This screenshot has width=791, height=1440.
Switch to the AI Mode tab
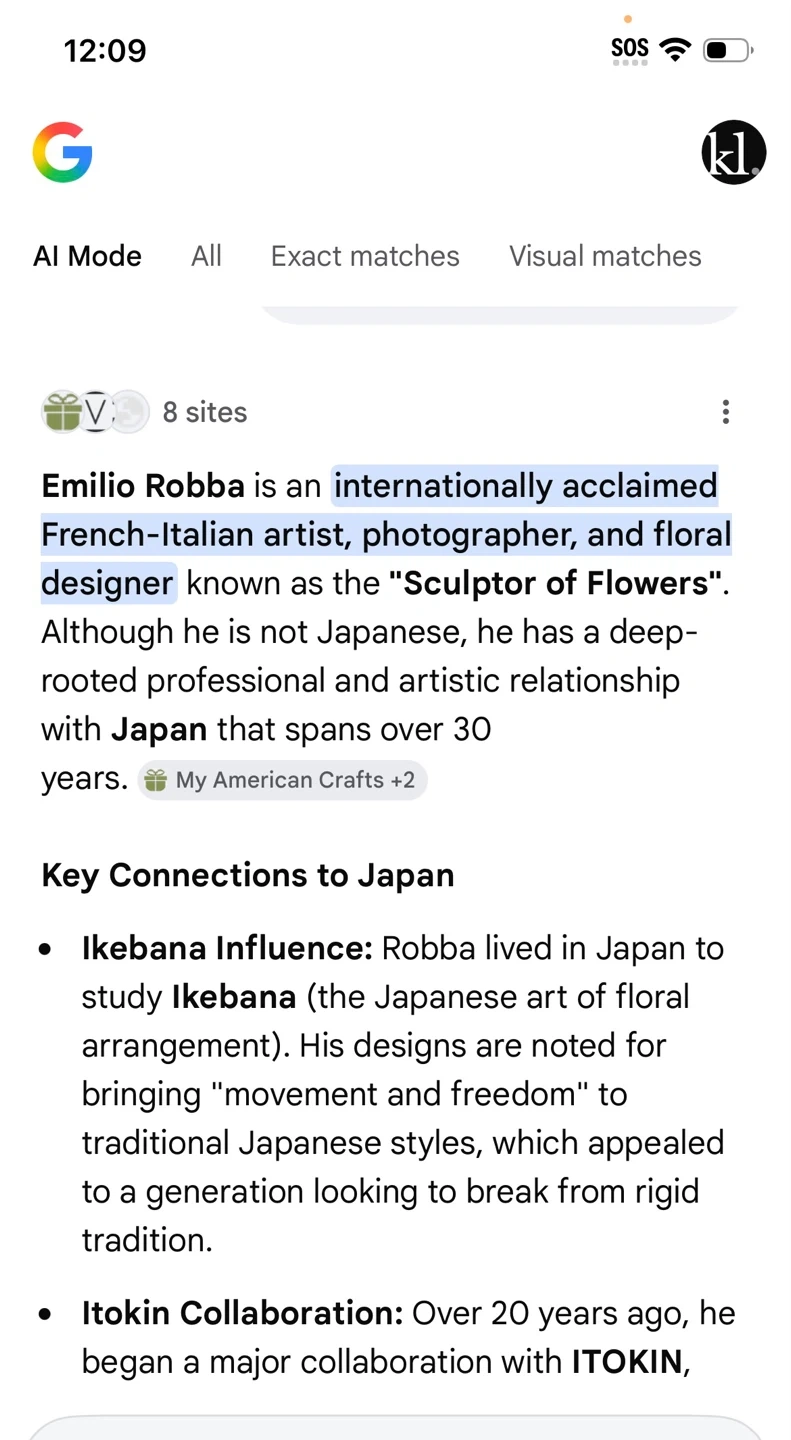tap(88, 256)
